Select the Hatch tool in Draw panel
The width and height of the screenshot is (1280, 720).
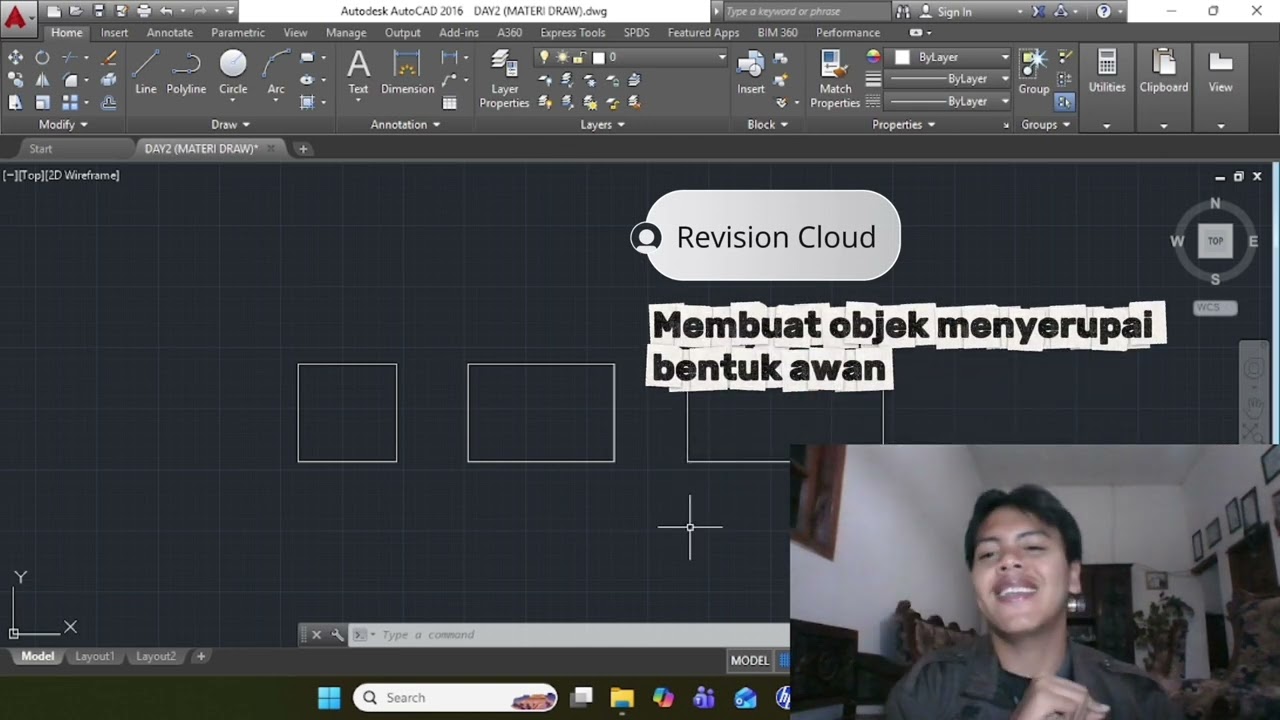(307, 102)
